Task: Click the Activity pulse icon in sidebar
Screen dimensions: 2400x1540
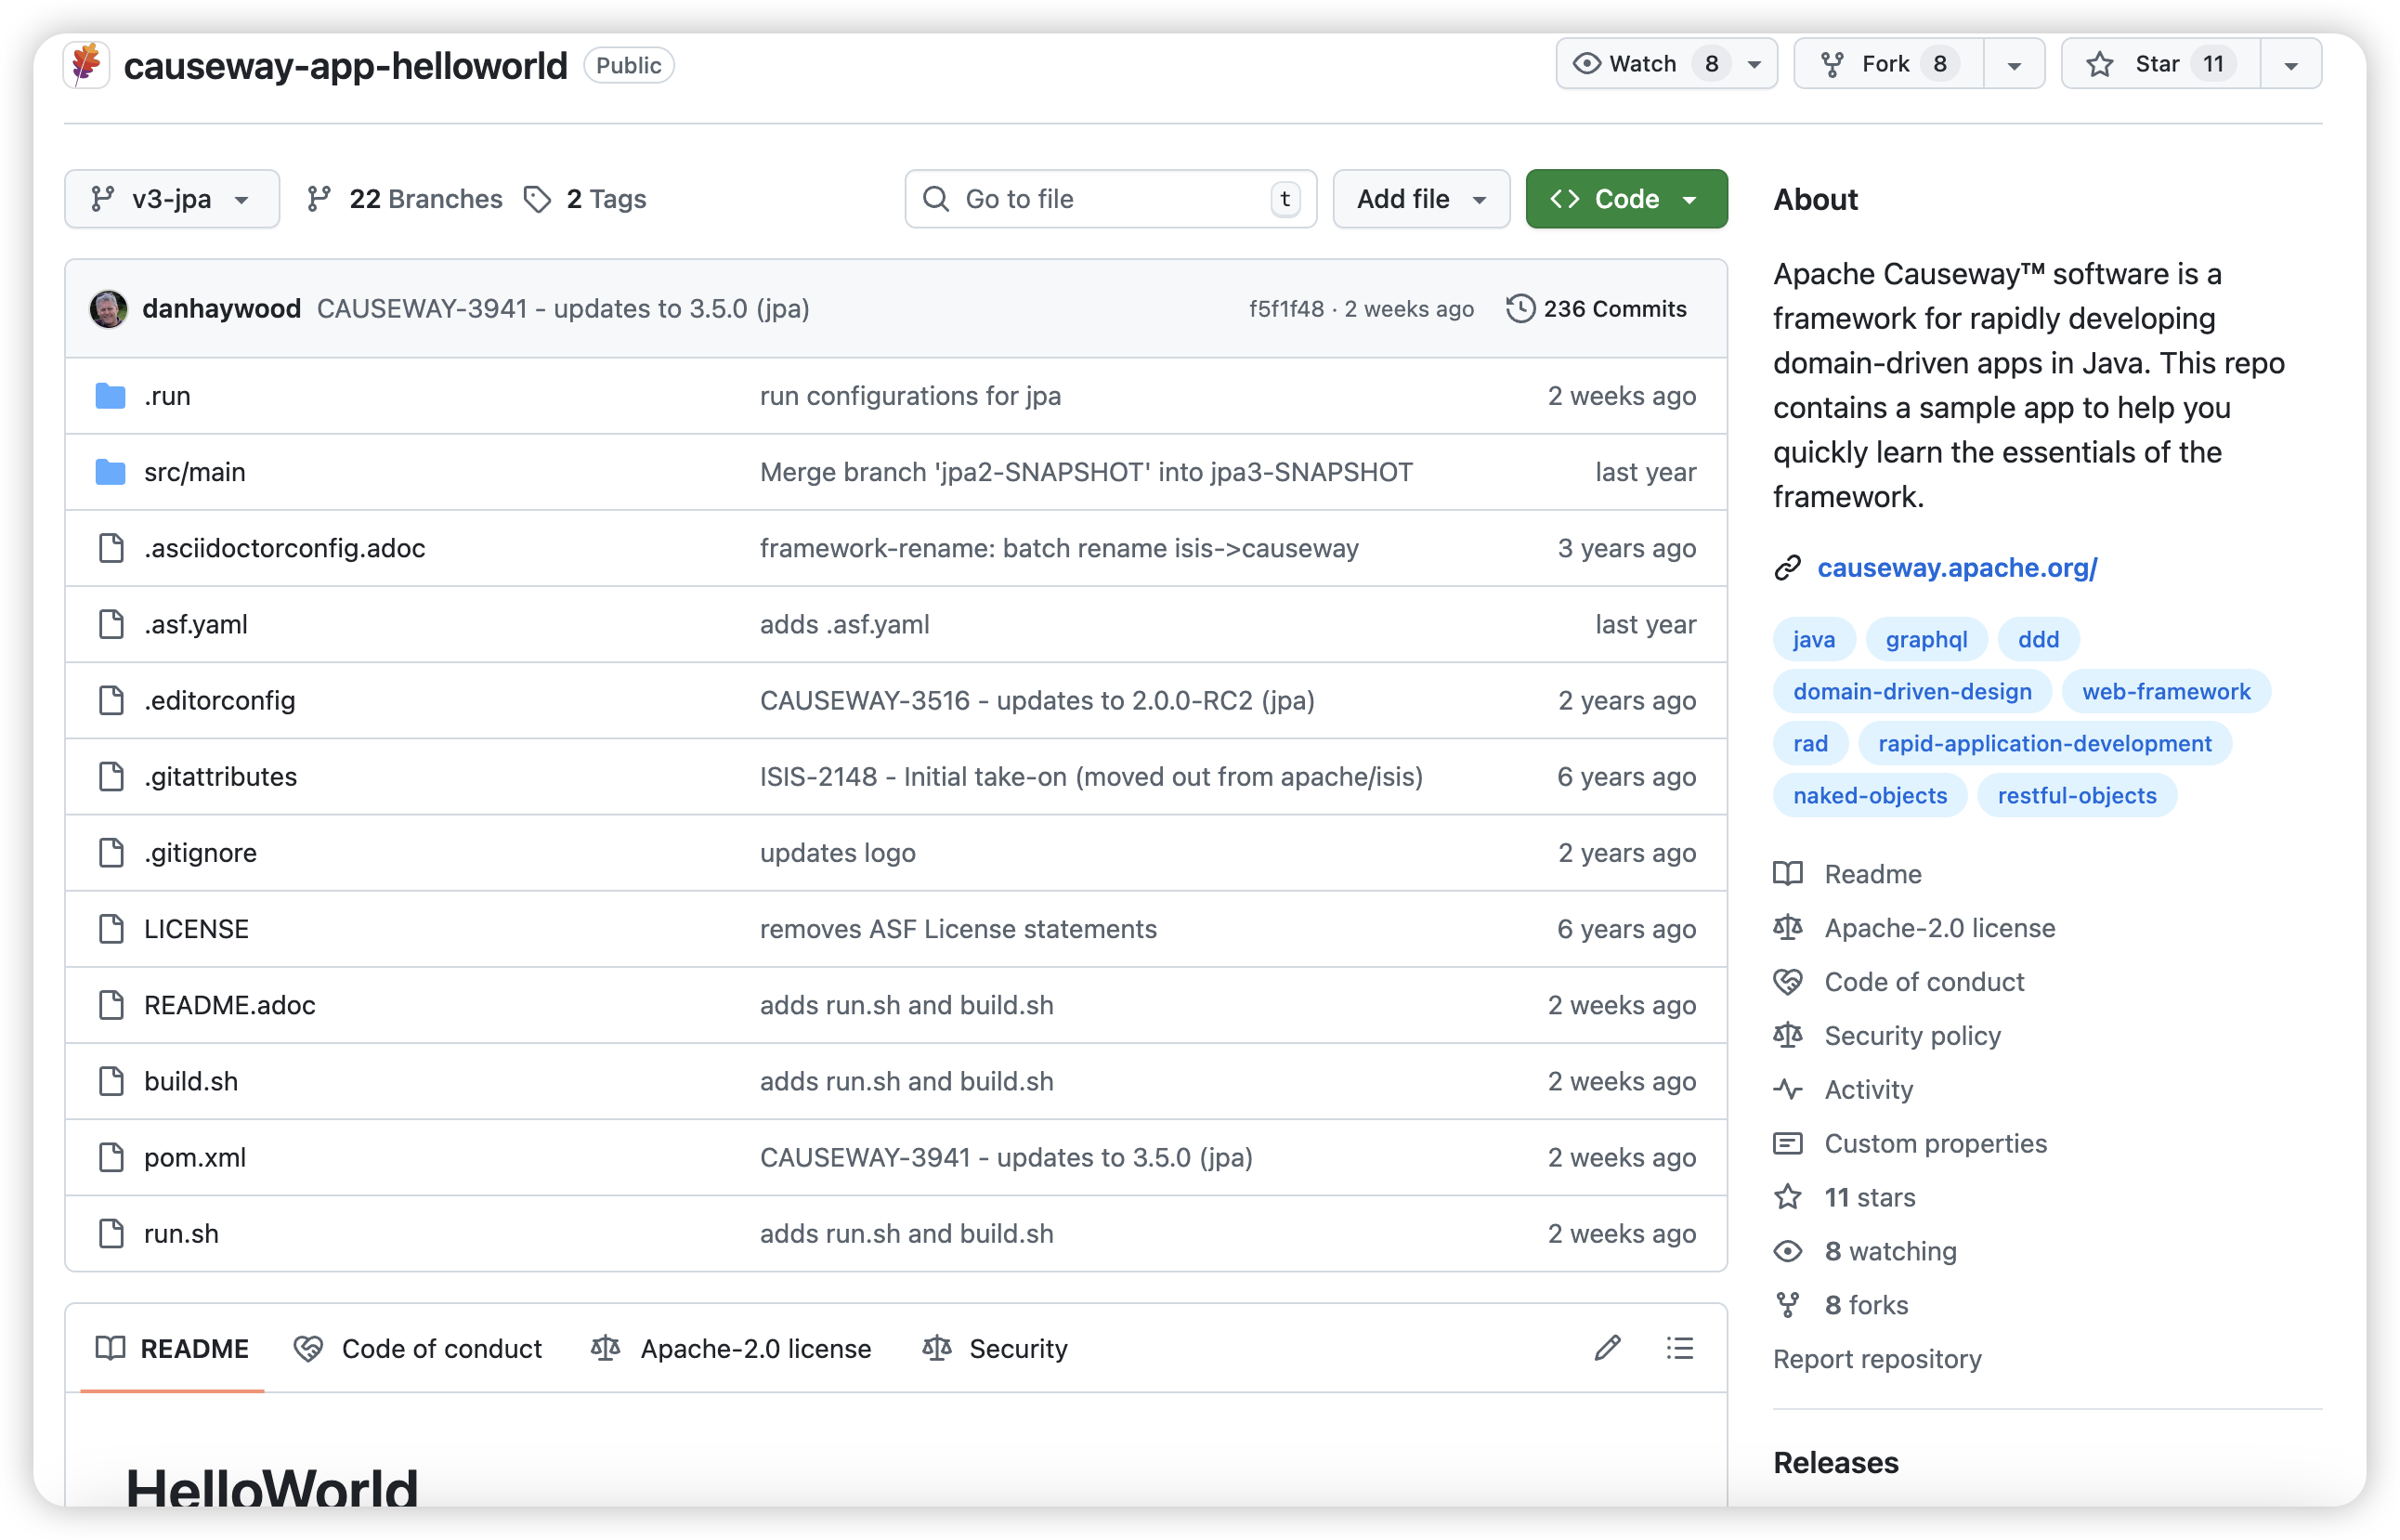Action: pyautogui.click(x=1788, y=1089)
